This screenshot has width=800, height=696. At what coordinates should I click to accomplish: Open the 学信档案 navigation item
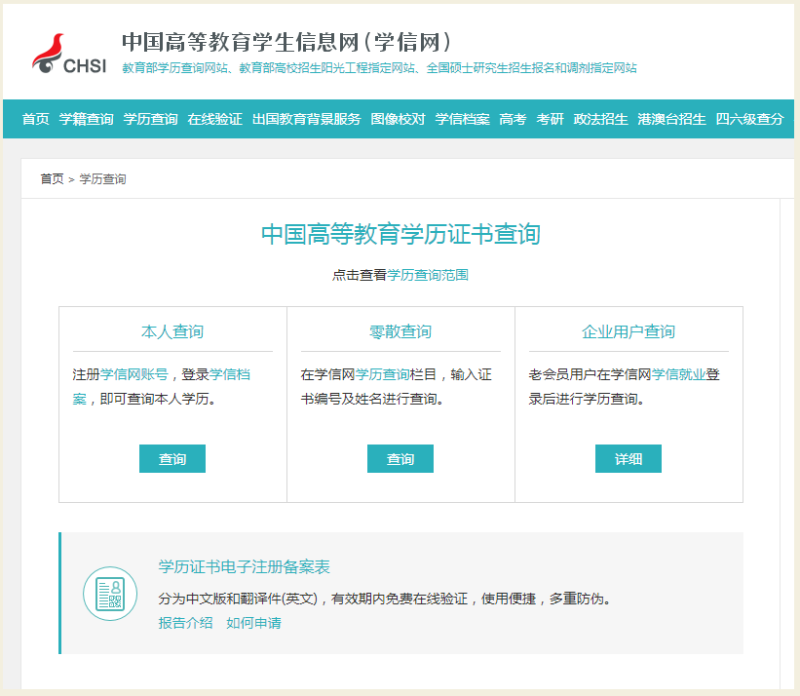pyautogui.click(x=462, y=119)
